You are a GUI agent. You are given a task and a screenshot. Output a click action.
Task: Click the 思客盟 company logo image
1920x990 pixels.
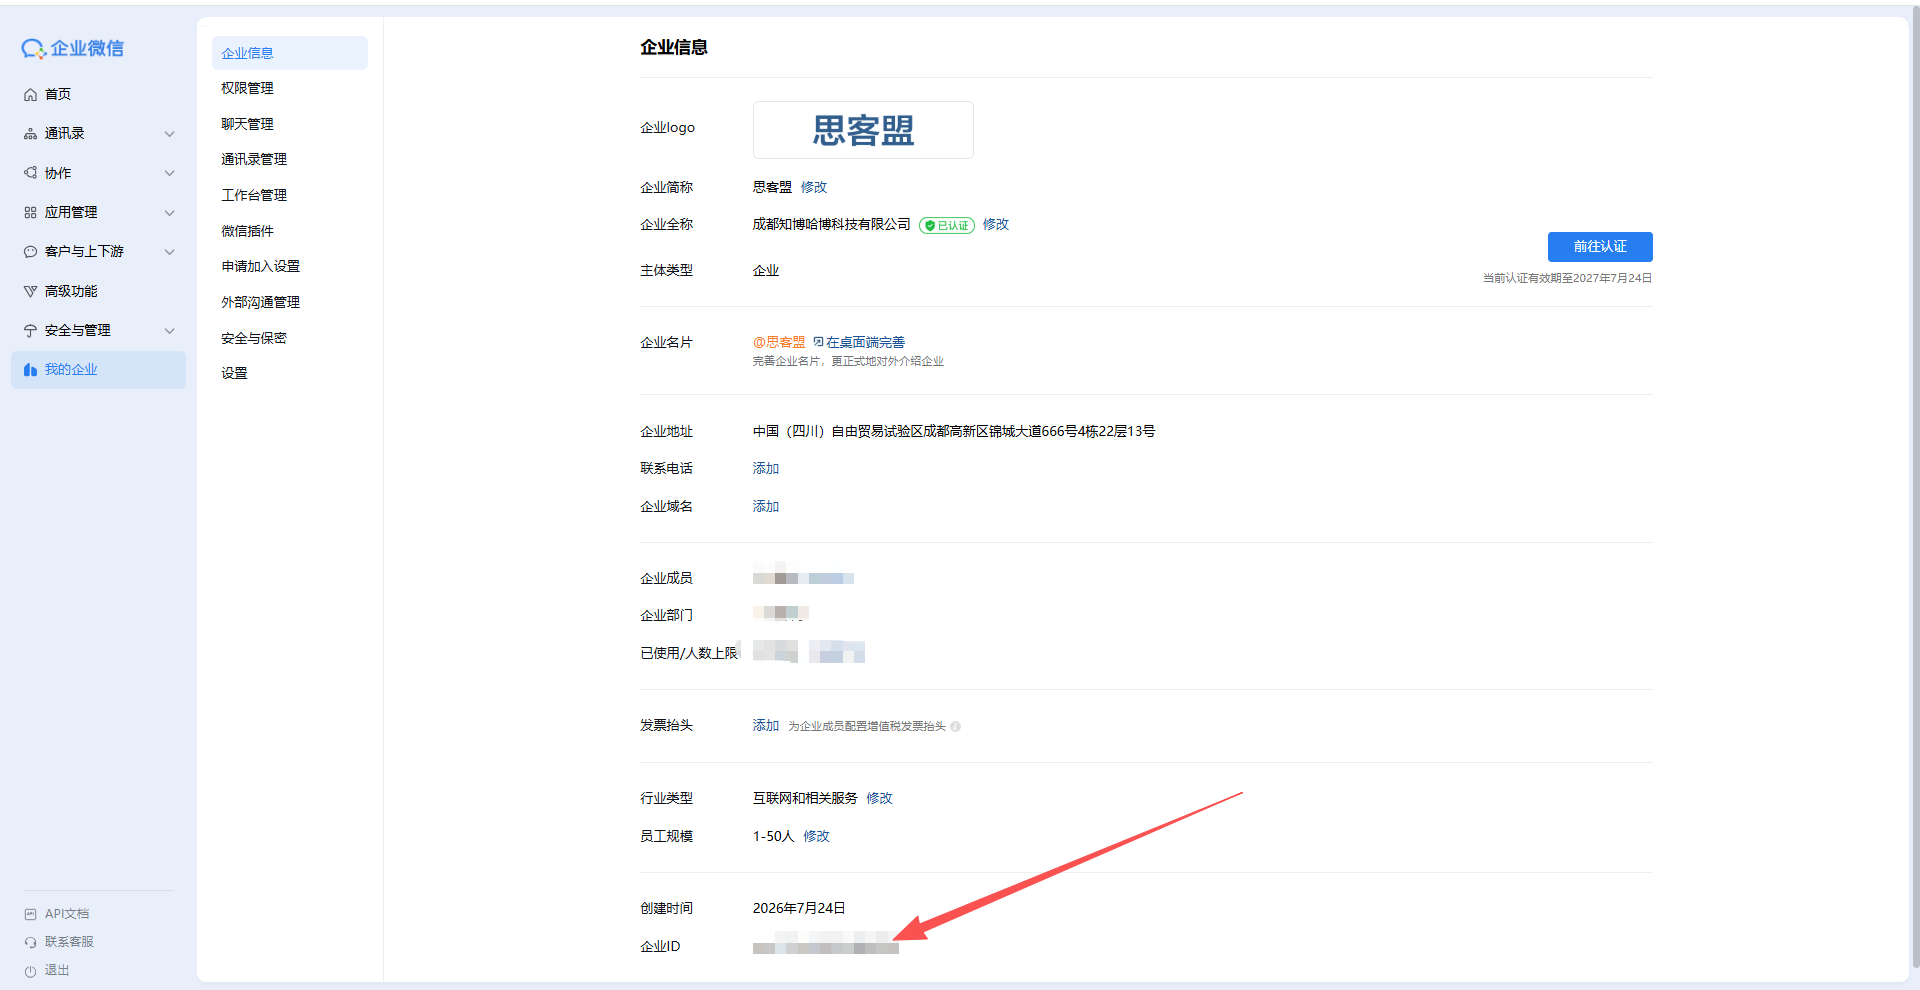863,130
